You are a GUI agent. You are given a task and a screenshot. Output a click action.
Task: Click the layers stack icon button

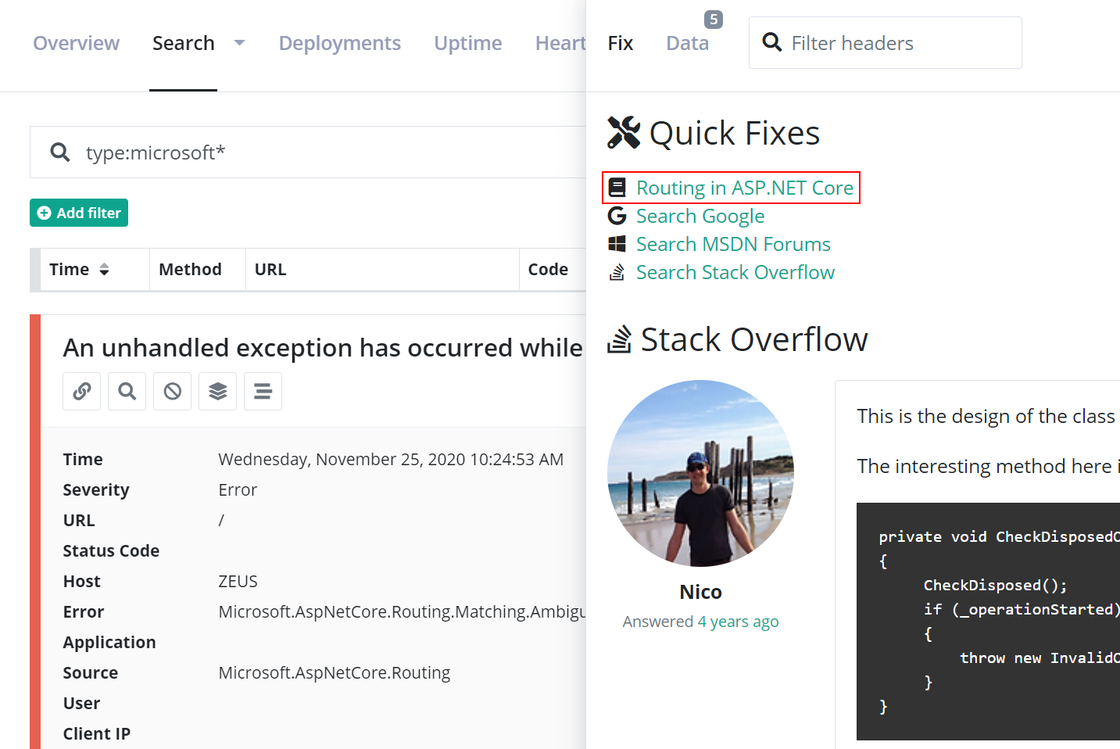click(218, 391)
